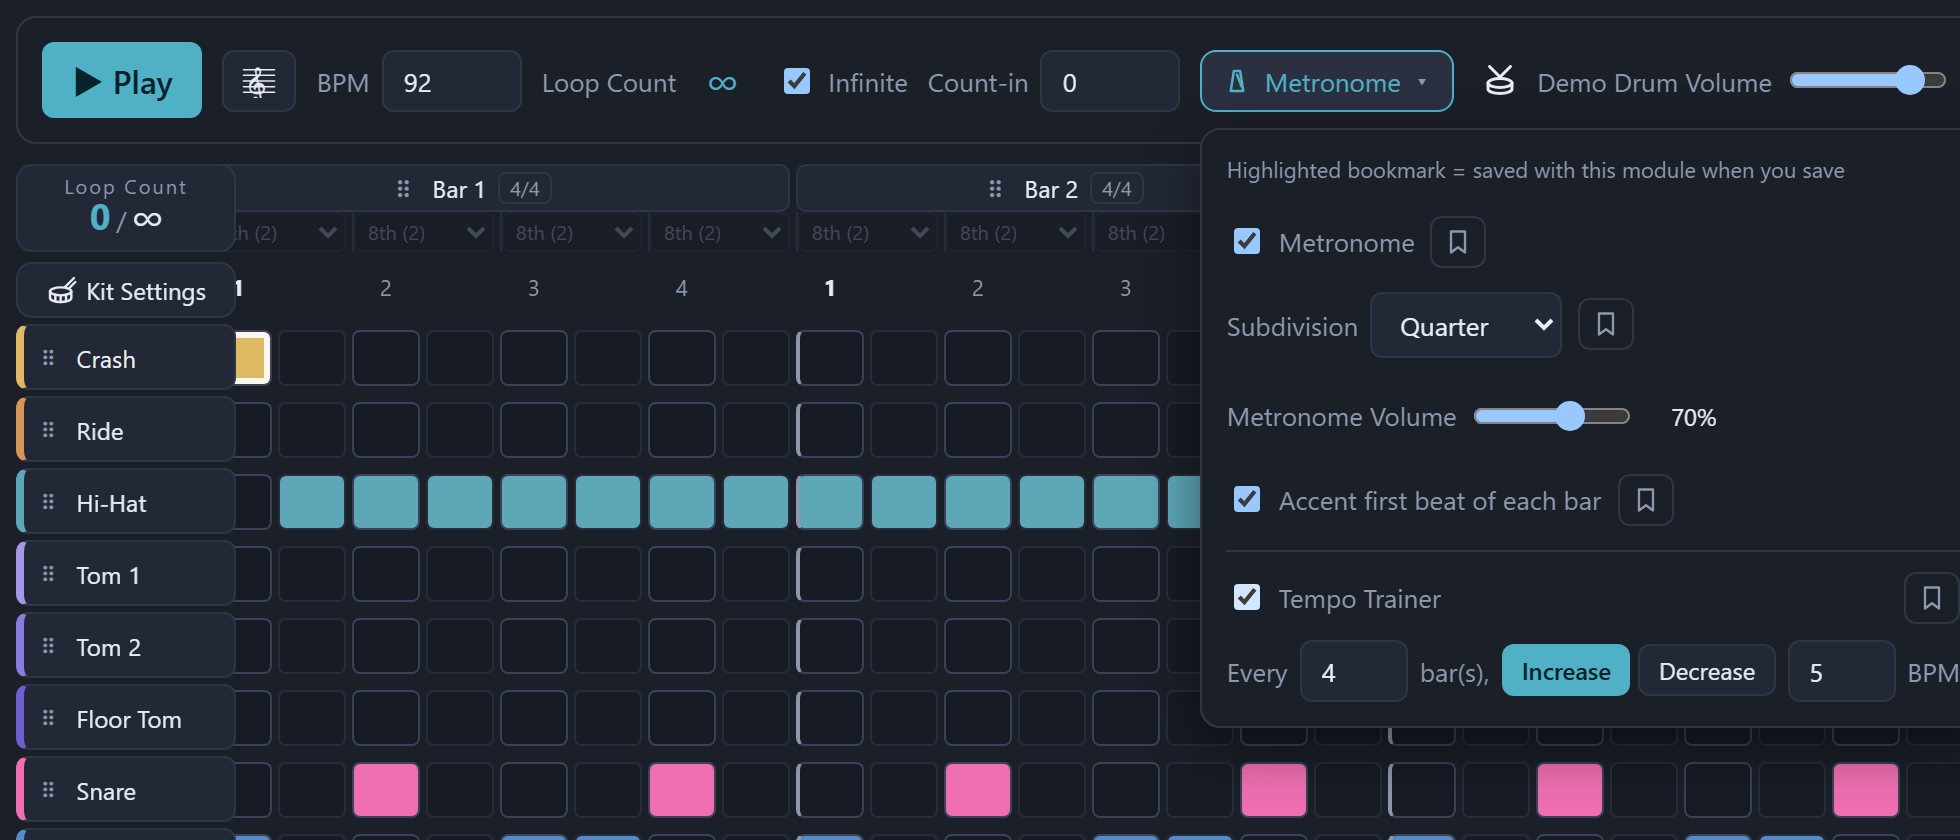Click the BPM input field showing 92
Image resolution: width=1960 pixels, height=840 pixels.
pos(451,82)
